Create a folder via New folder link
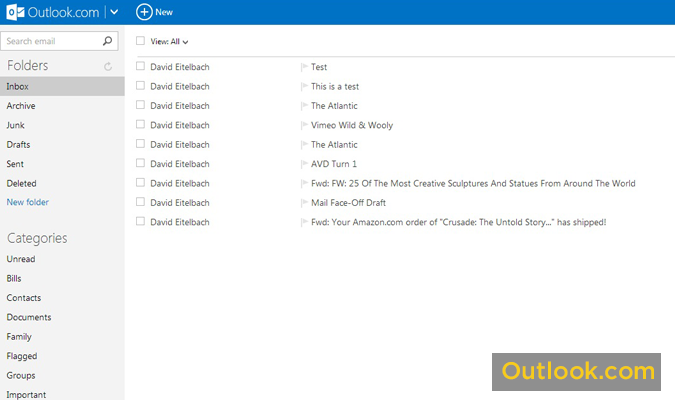The width and height of the screenshot is (675, 400). pos(28,202)
